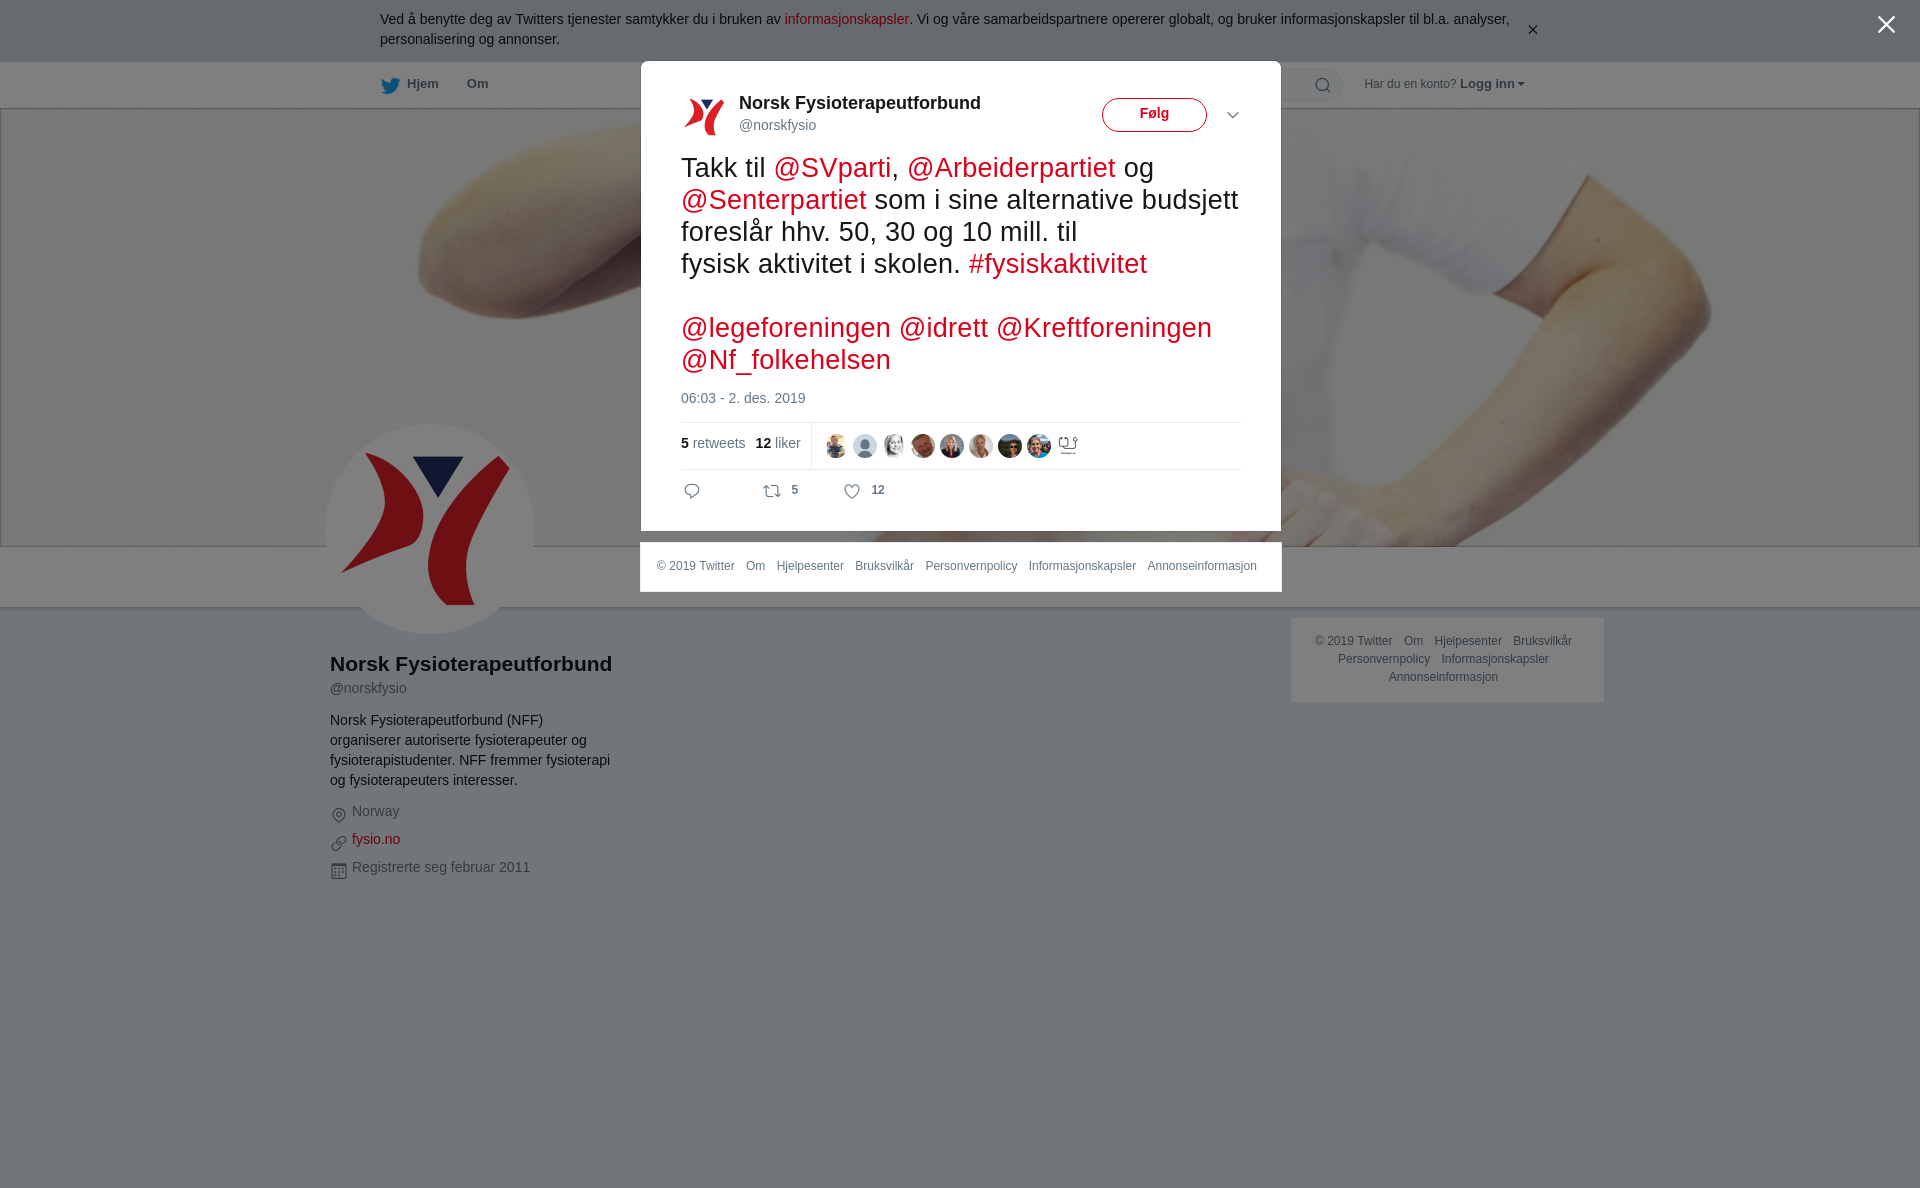Open the Om menu item in top bar
Screen dimensions: 1920x1188
(x=478, y=84)
